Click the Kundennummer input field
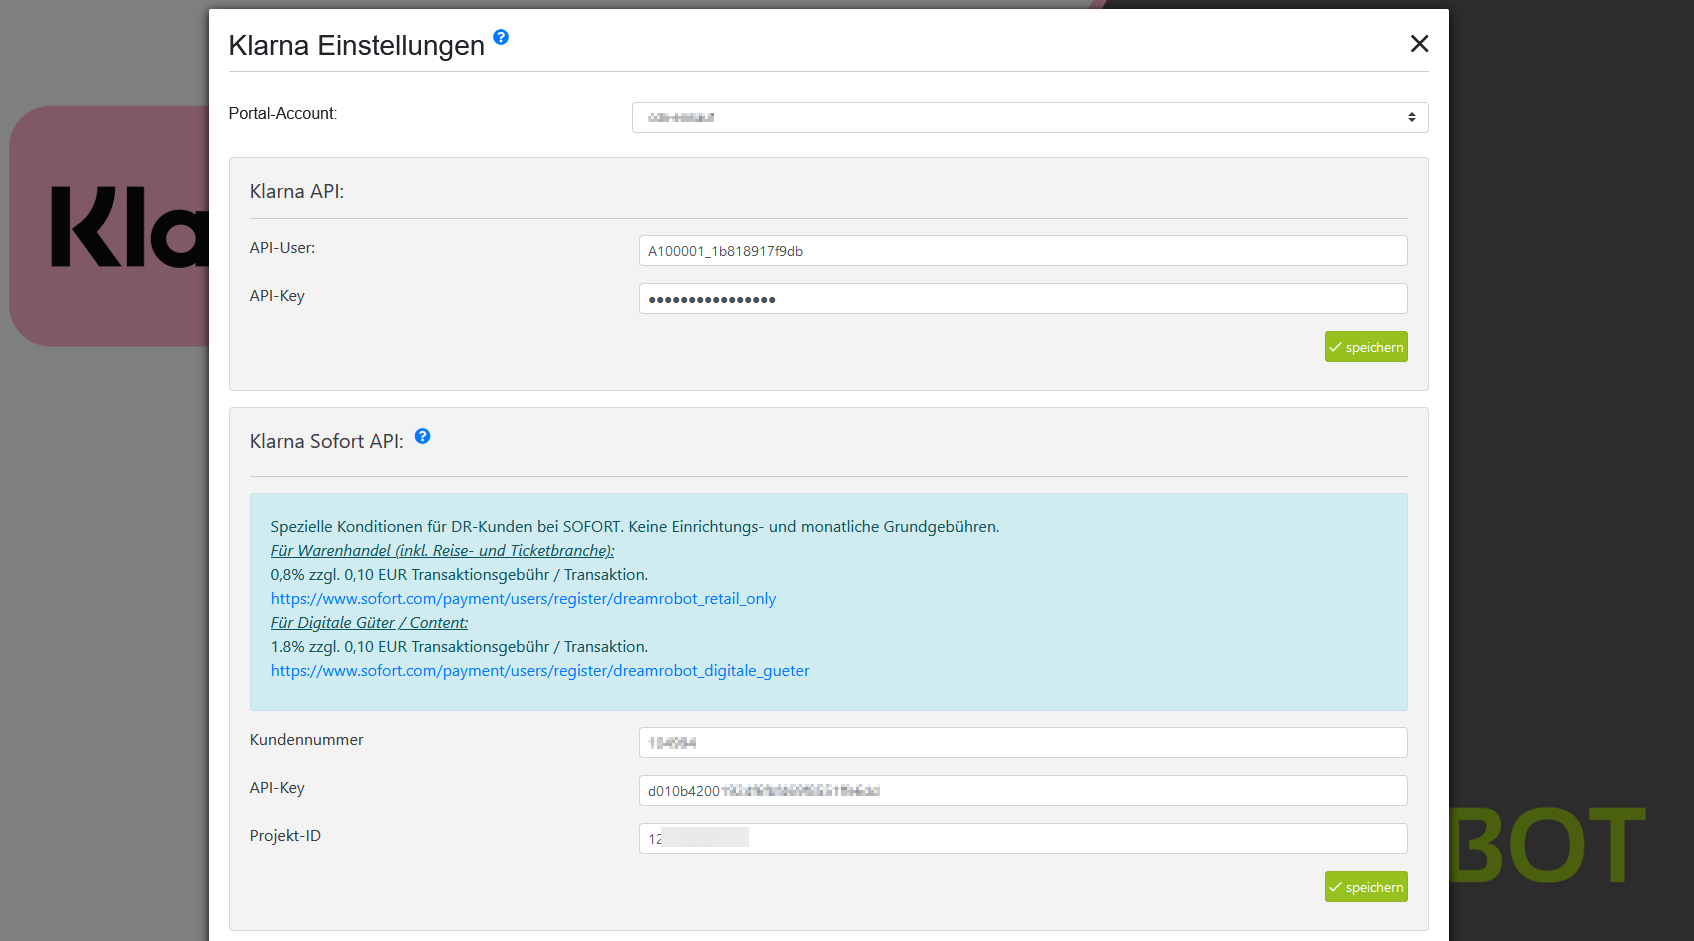1694x941 pixels. [x=1023, y=743]
